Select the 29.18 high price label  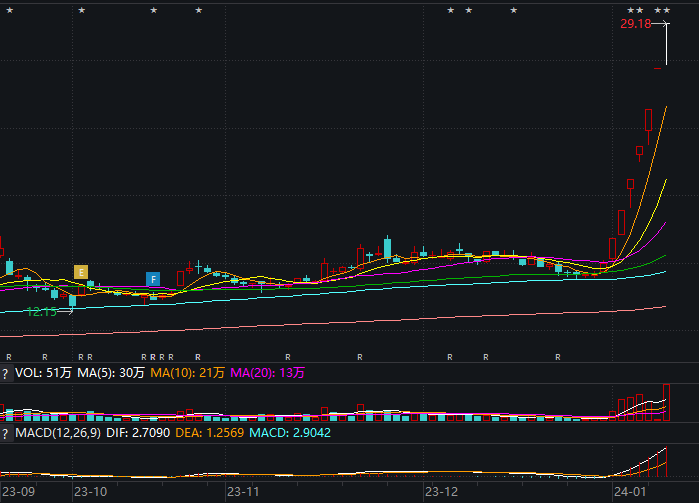point(636,24)
